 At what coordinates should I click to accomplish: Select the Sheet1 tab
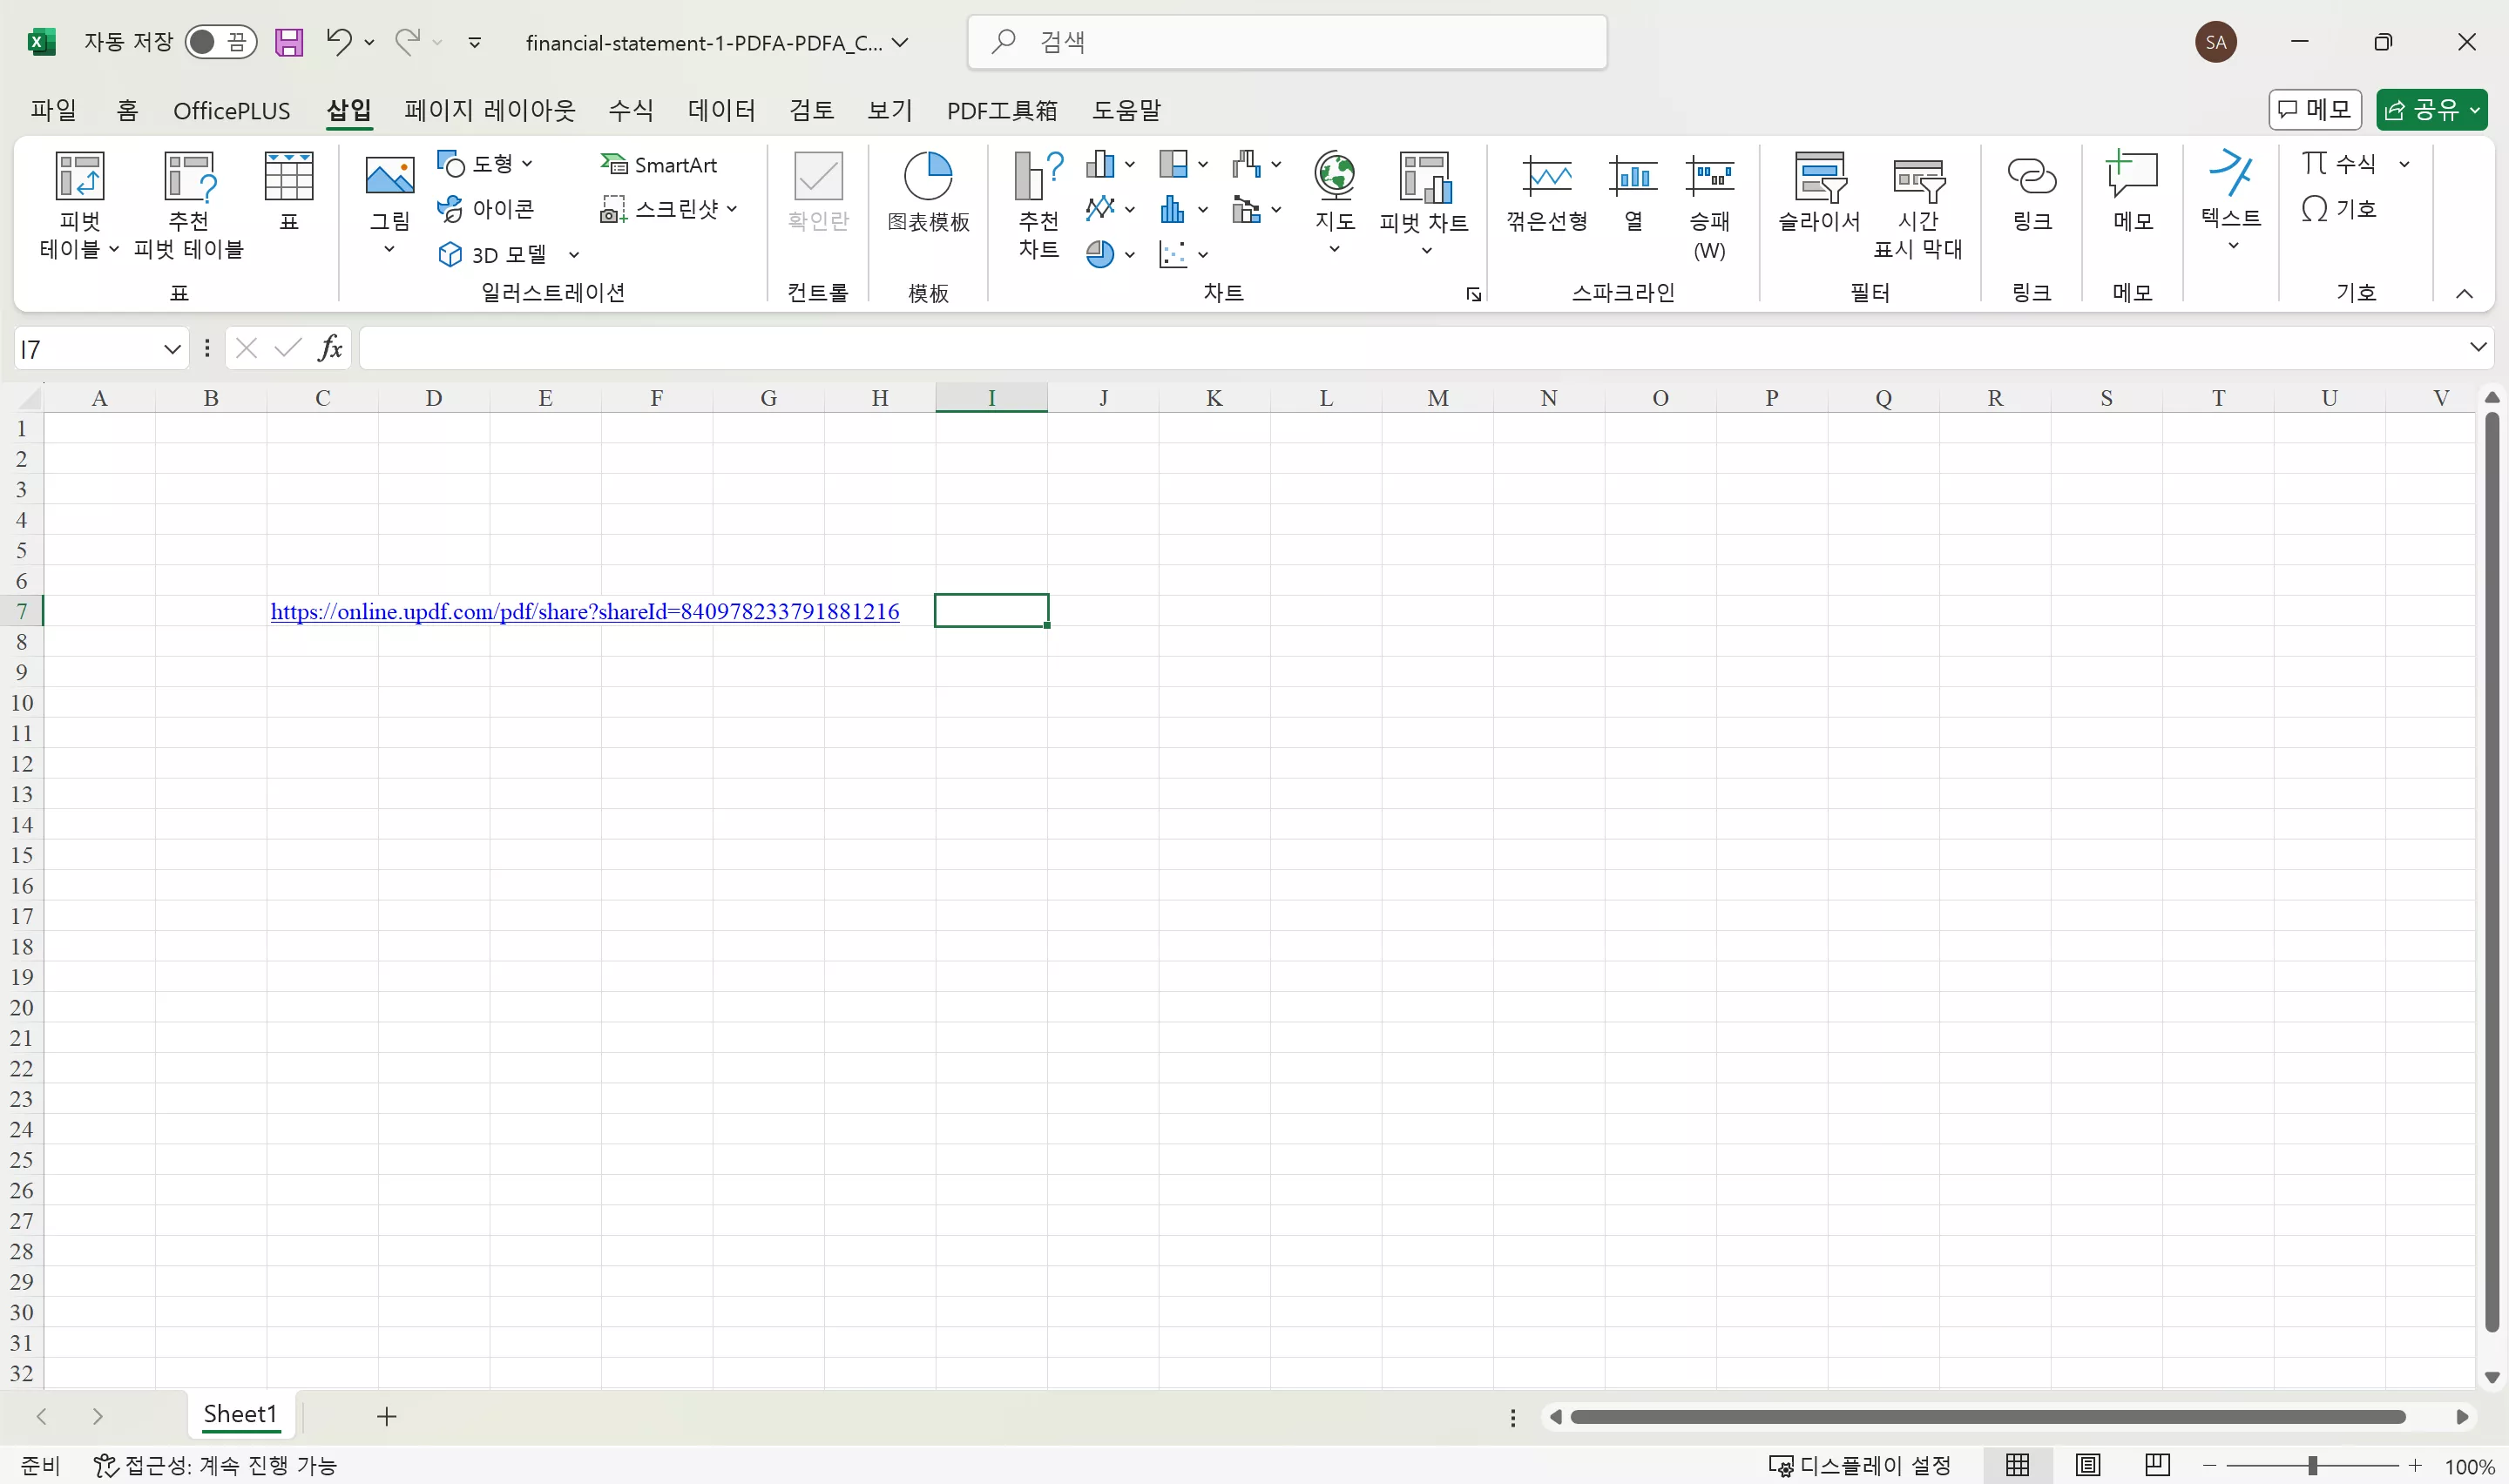pyautogui.click(x=240, y=1414)
